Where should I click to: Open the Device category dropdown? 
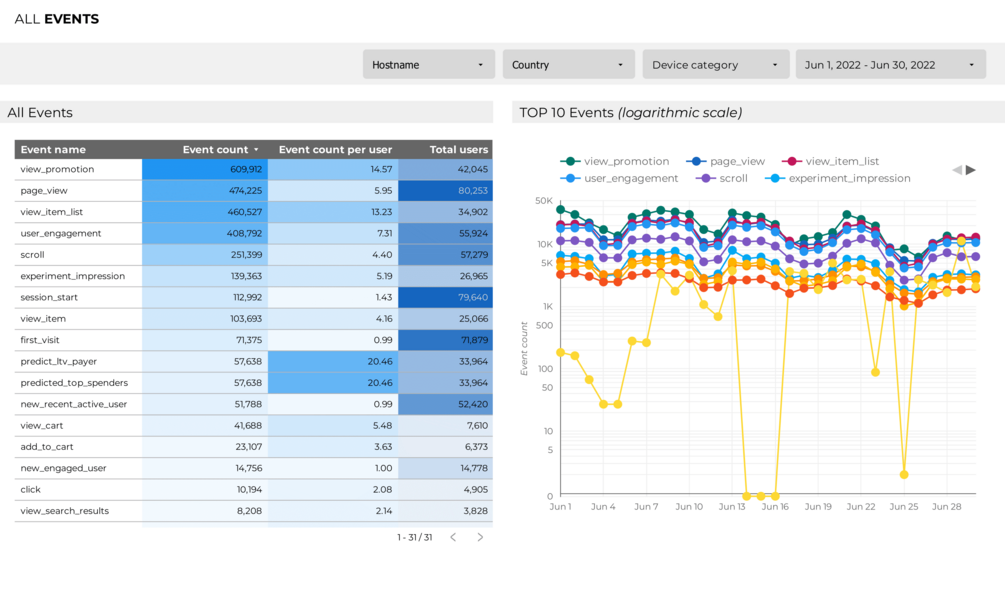(x=714, y=65)
